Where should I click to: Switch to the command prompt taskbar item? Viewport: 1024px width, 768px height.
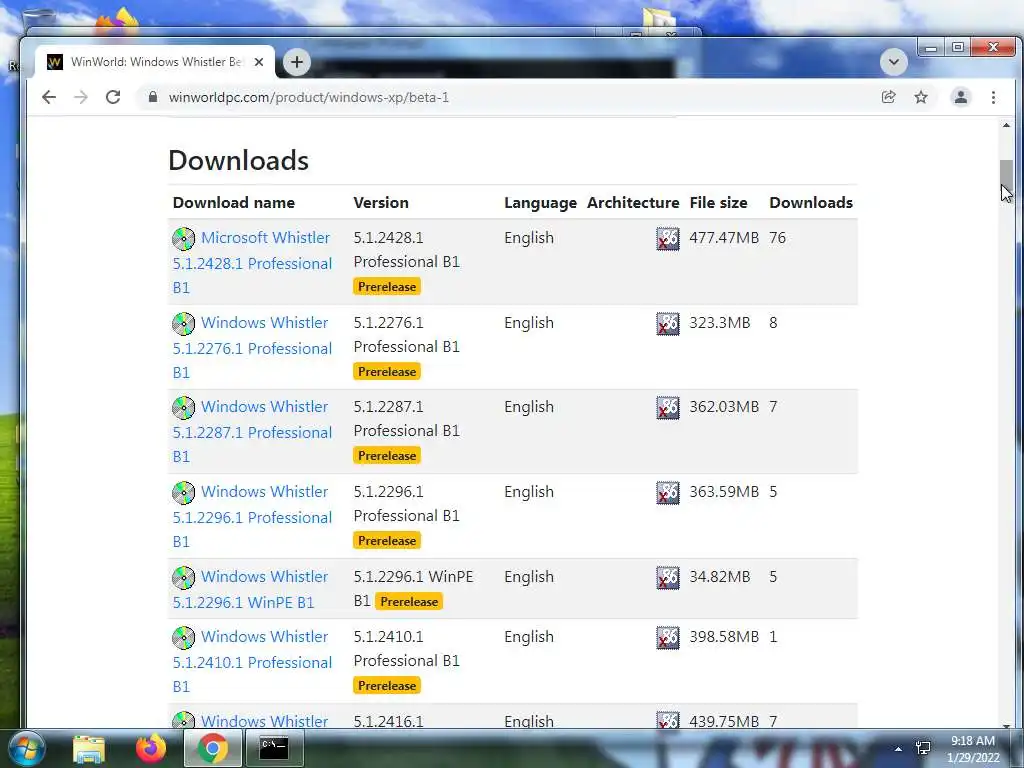(274, 748)
